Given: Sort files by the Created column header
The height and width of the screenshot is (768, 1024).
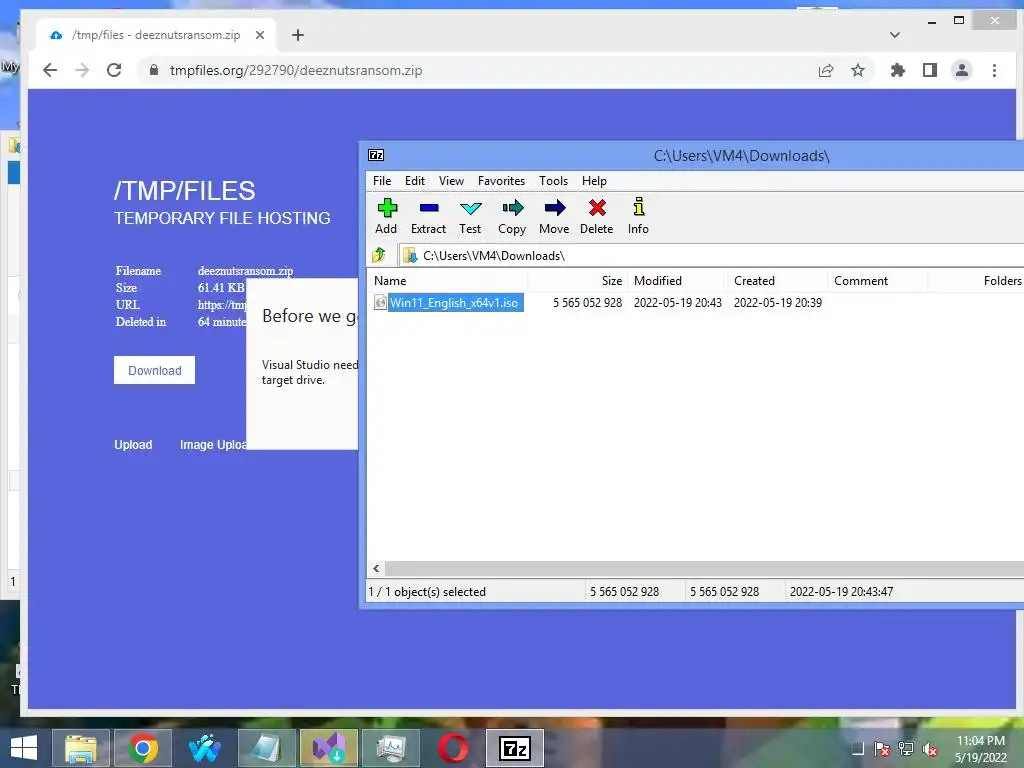Looking at the screenshot, I should [x=778, y=281].
